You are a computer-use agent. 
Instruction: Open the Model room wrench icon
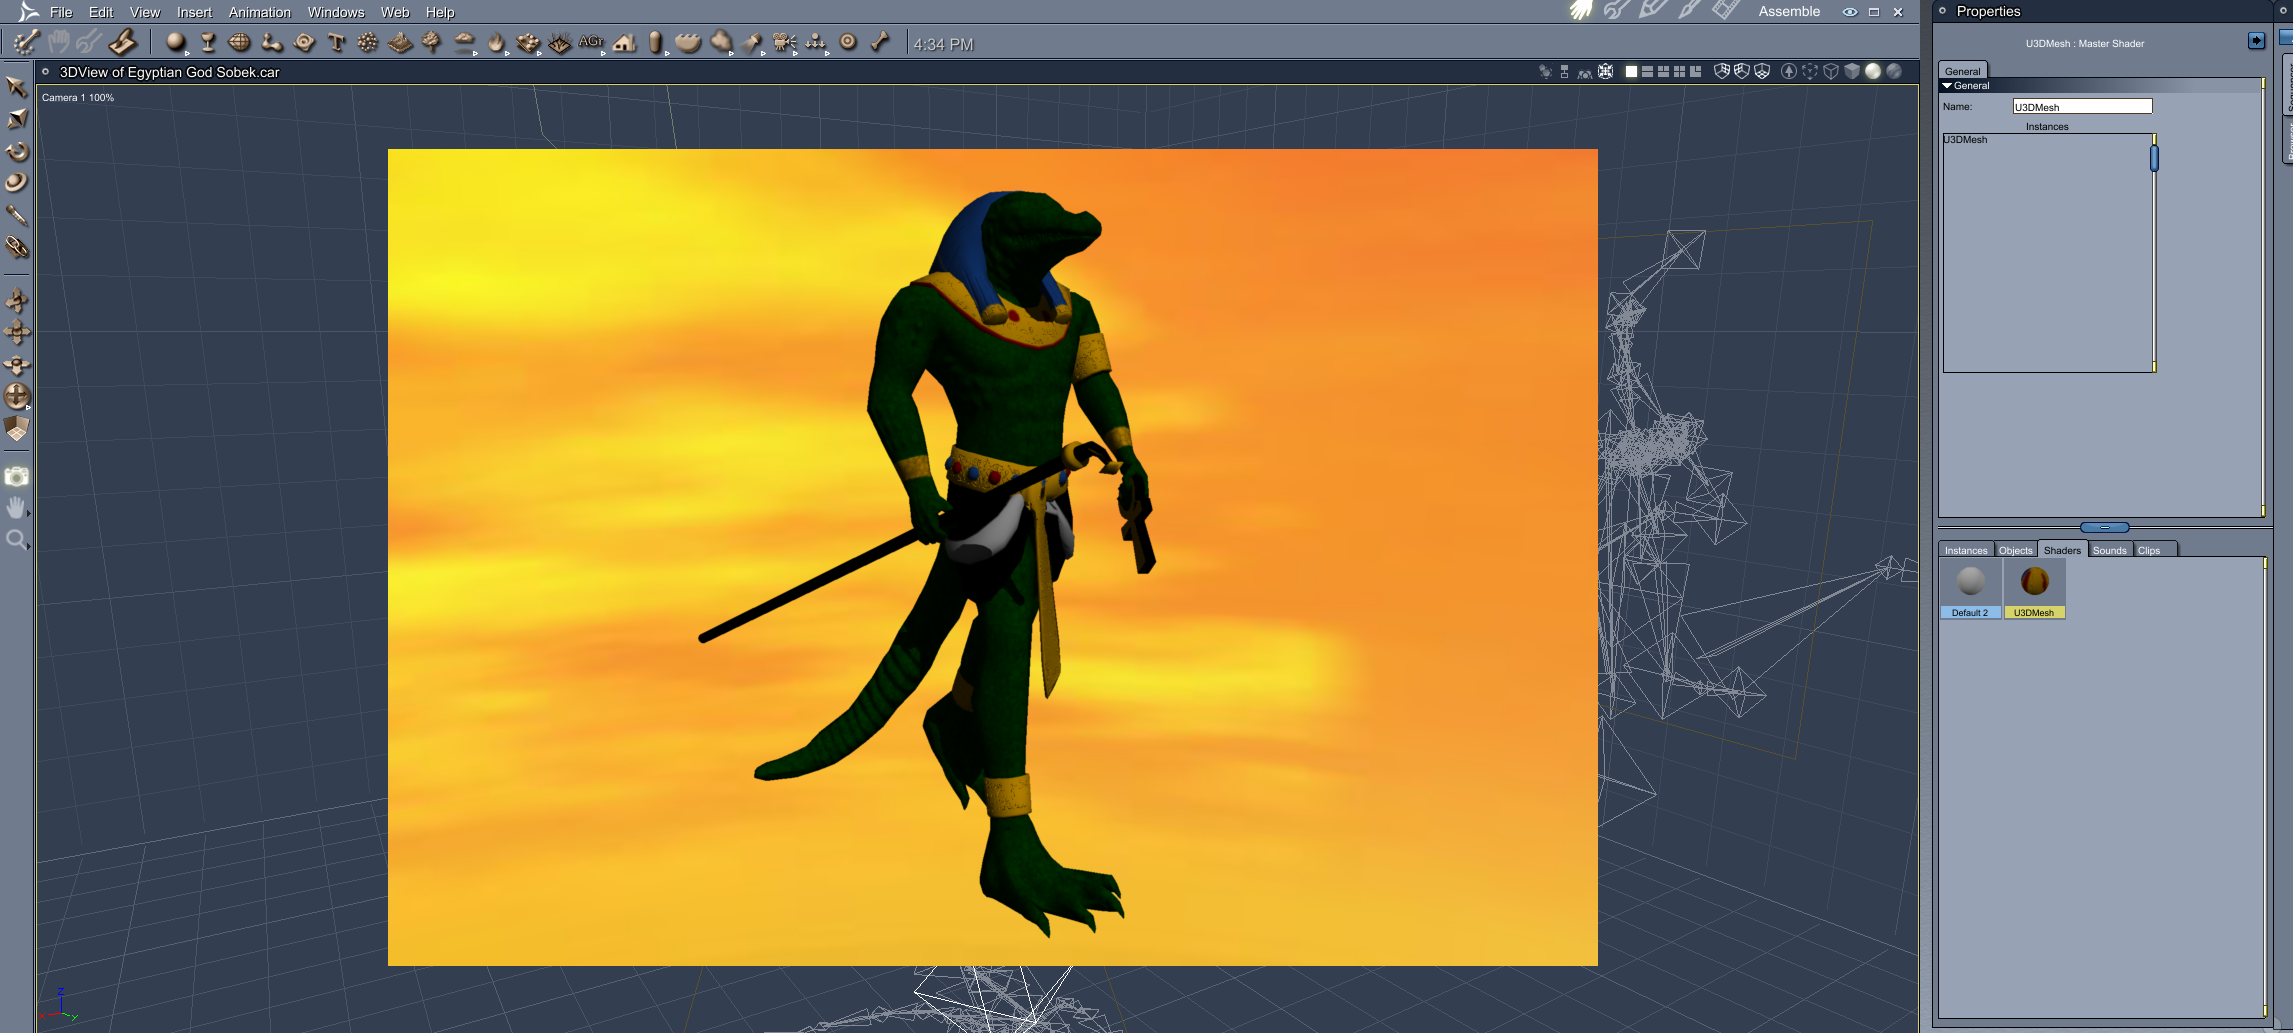tap(1616, 11)
